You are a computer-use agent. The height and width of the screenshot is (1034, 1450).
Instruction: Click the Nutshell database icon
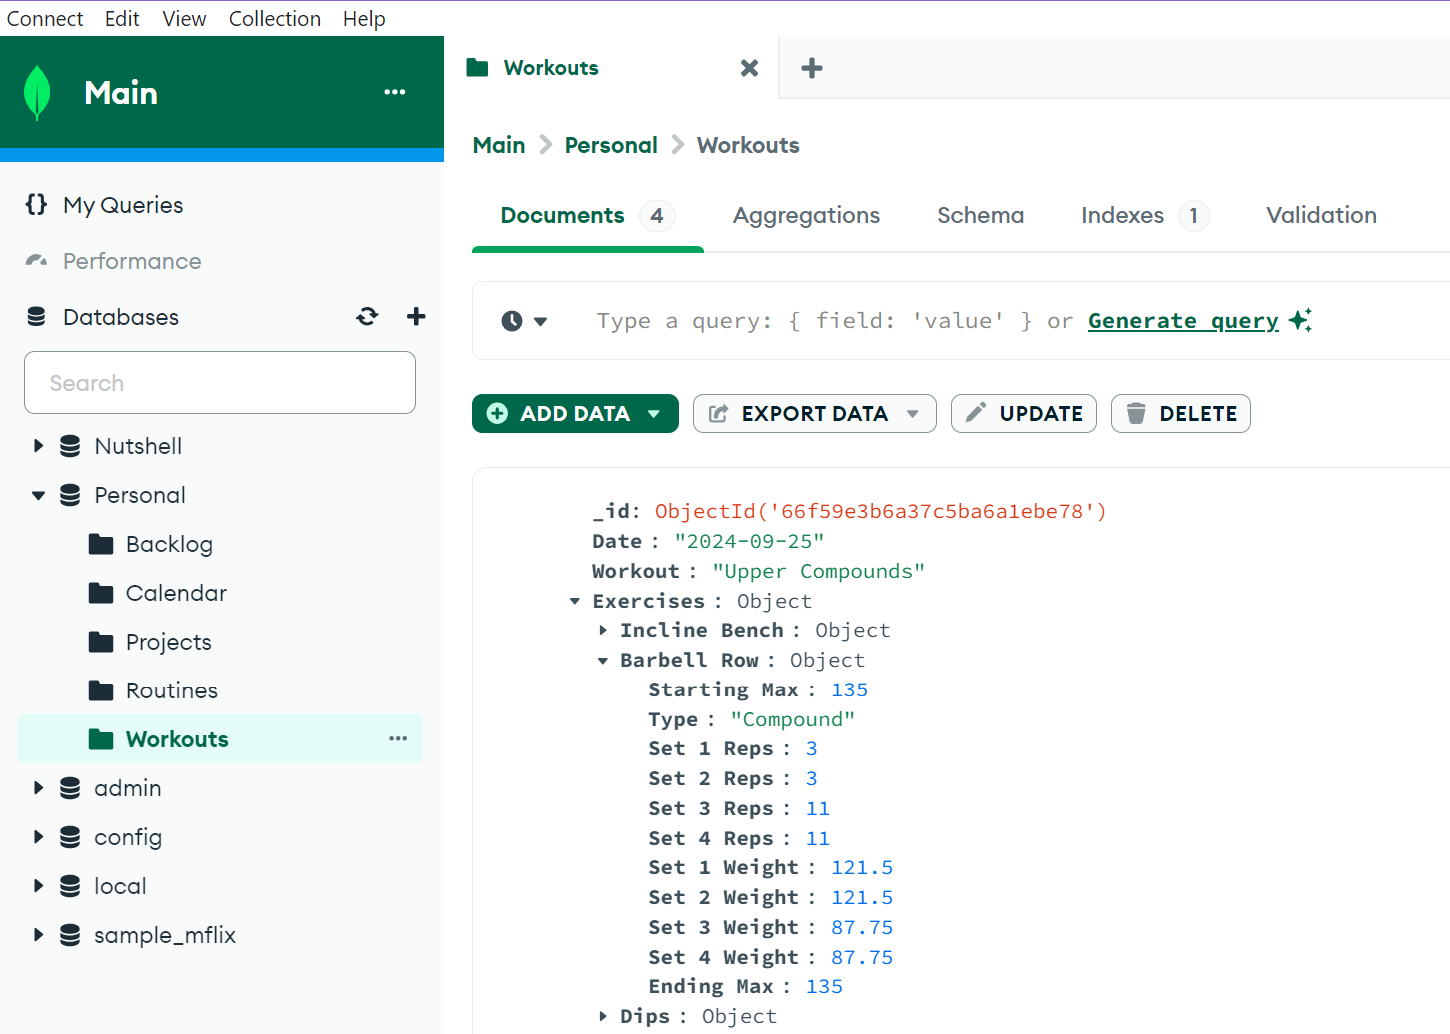70,446
